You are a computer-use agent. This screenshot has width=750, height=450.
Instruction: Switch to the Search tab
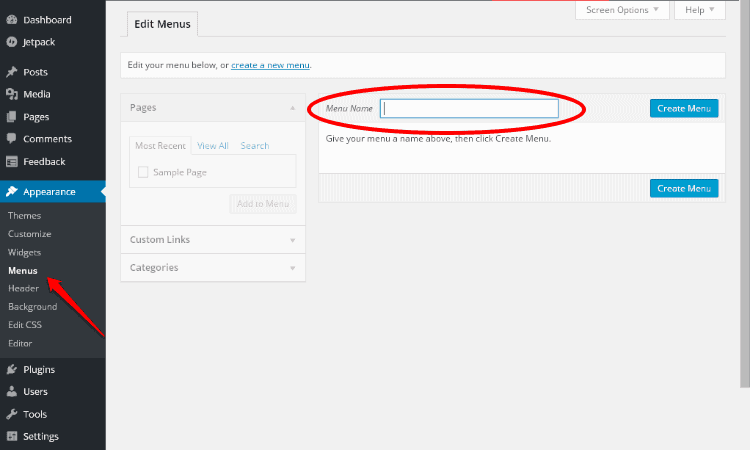coord(254,145)
